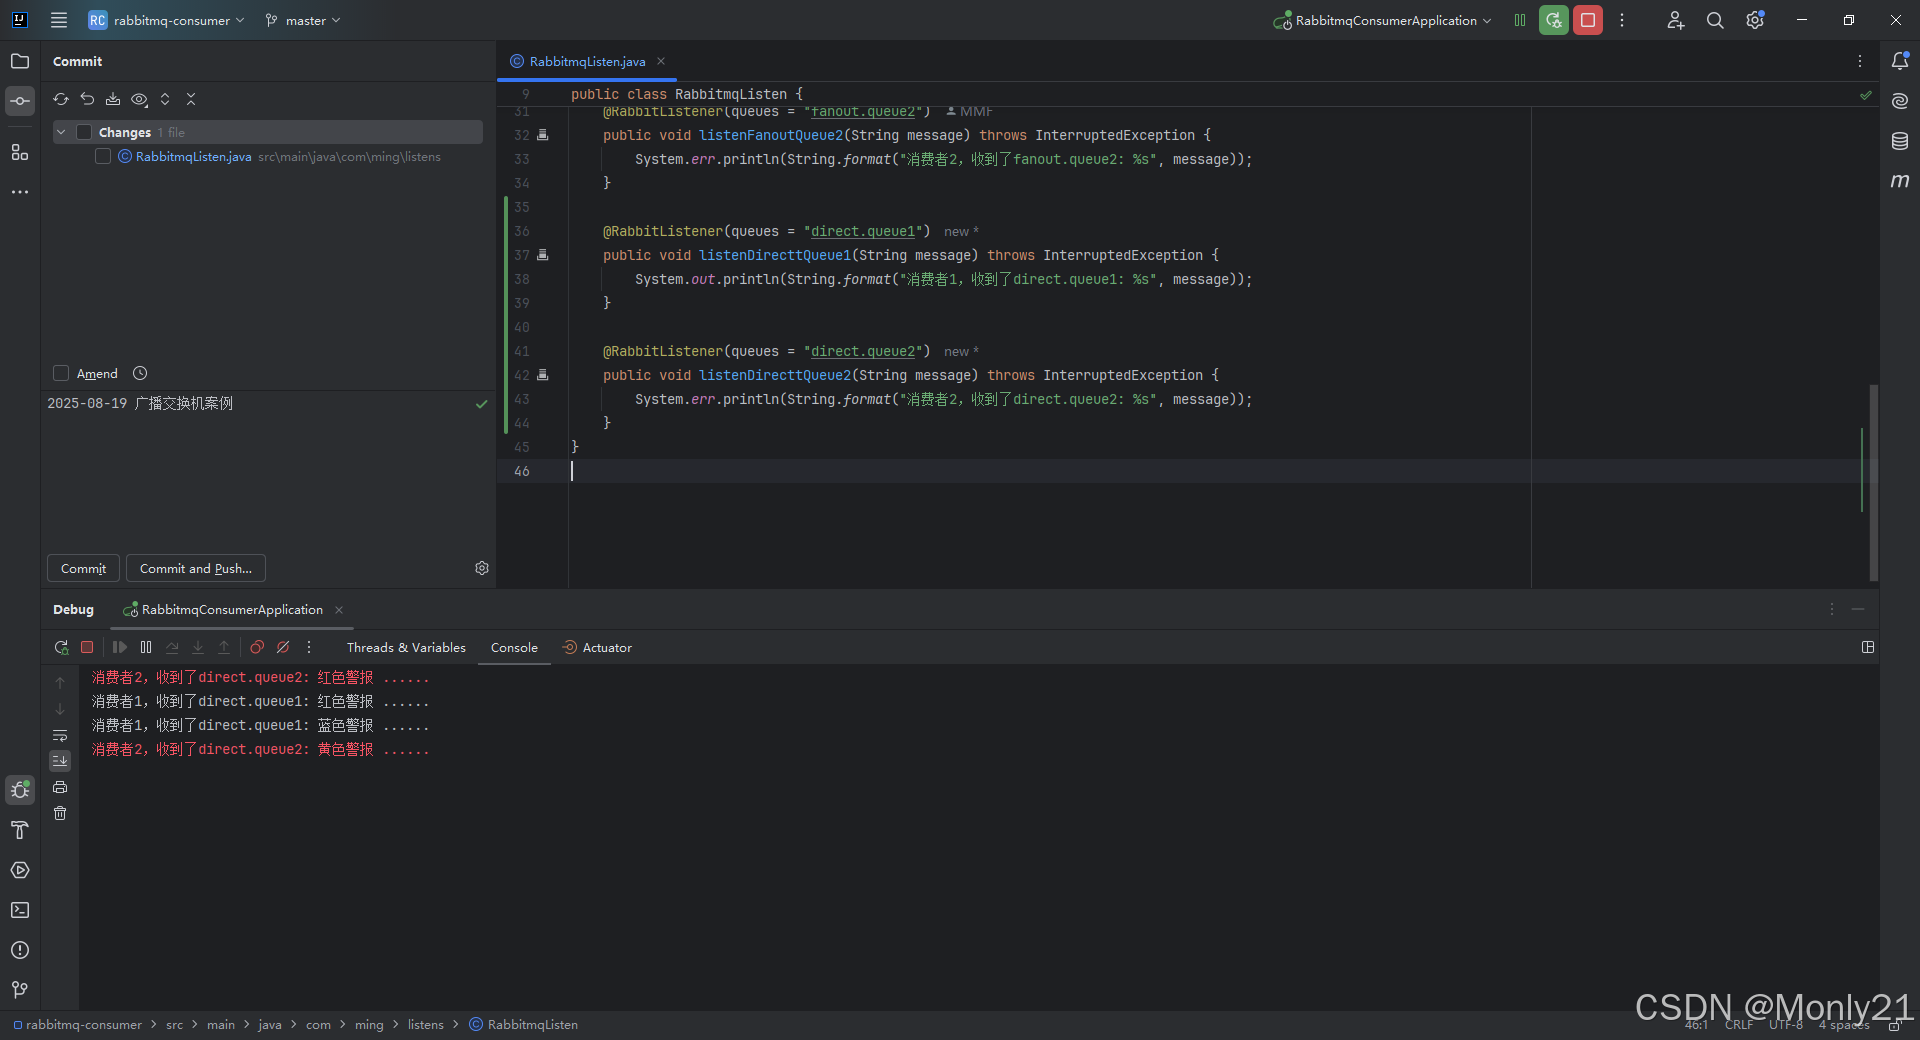This screenshot has width=1920, height=1040.
Task: Clear all console output
Action: click(x=60, y=813)
